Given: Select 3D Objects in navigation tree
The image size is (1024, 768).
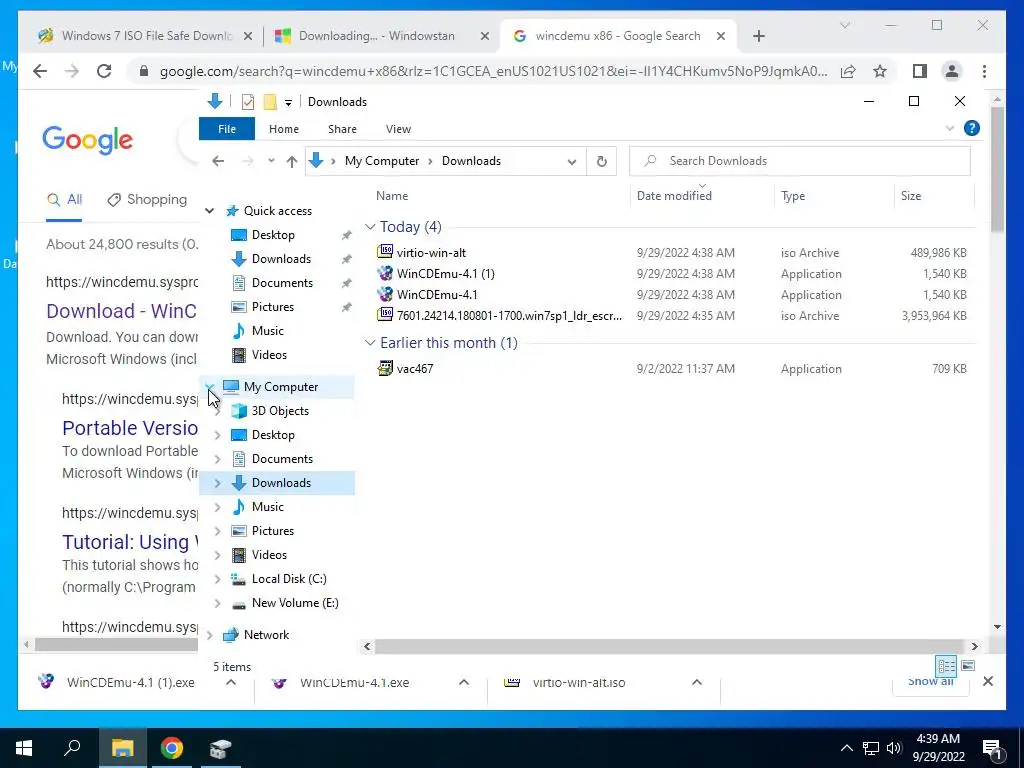Looking at the screenshot, I should tap(280, 411).
